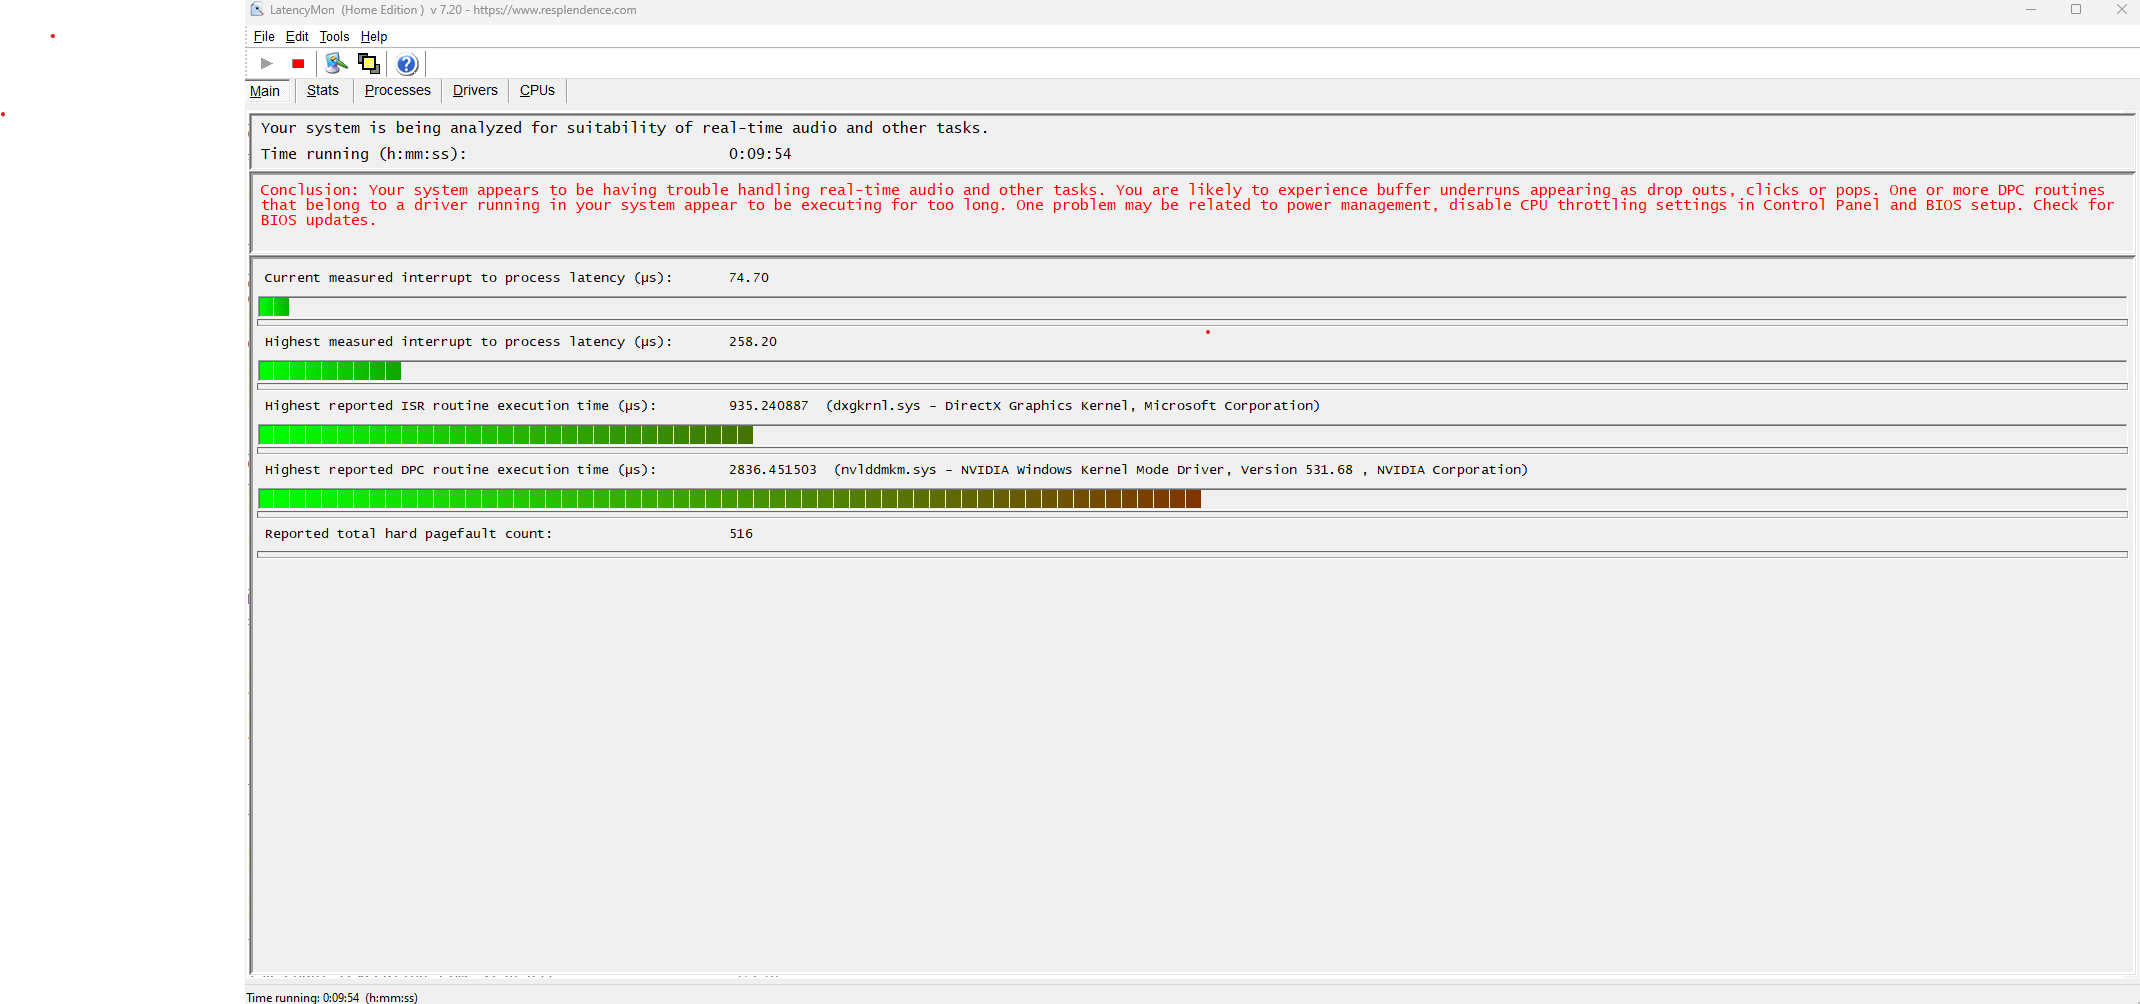Open the Edit menu
Image resolution: width=2140 pixels, height=1004 pixels.
297,37
